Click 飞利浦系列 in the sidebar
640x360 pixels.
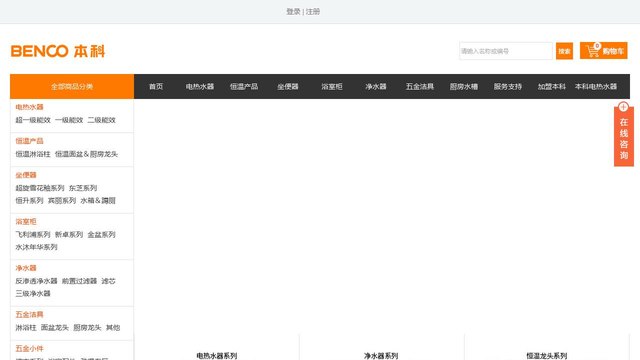pos(33,234)
